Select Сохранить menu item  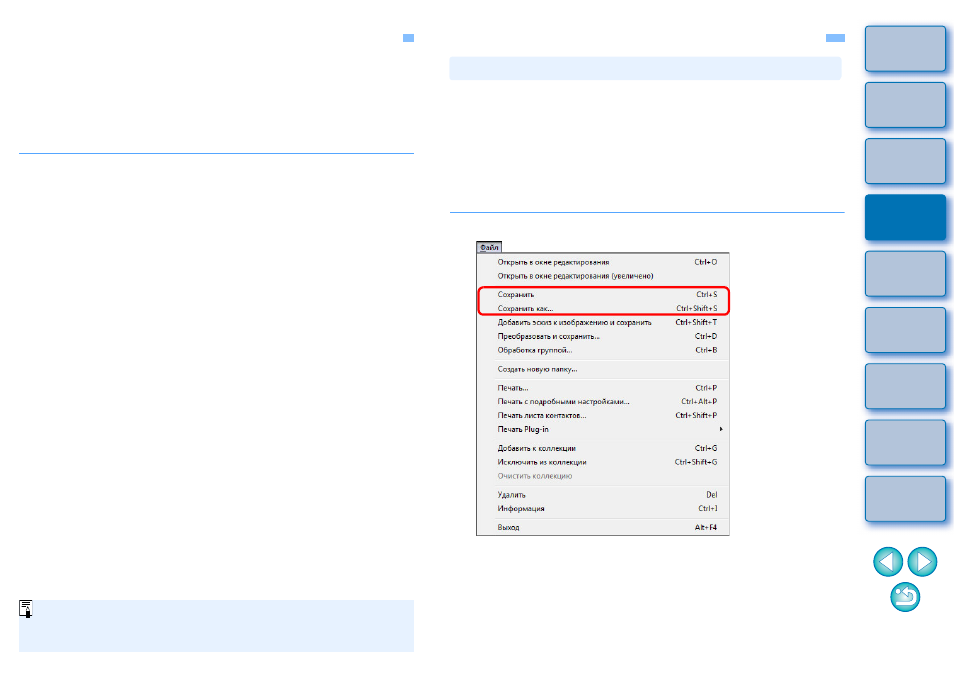[602, 294]
